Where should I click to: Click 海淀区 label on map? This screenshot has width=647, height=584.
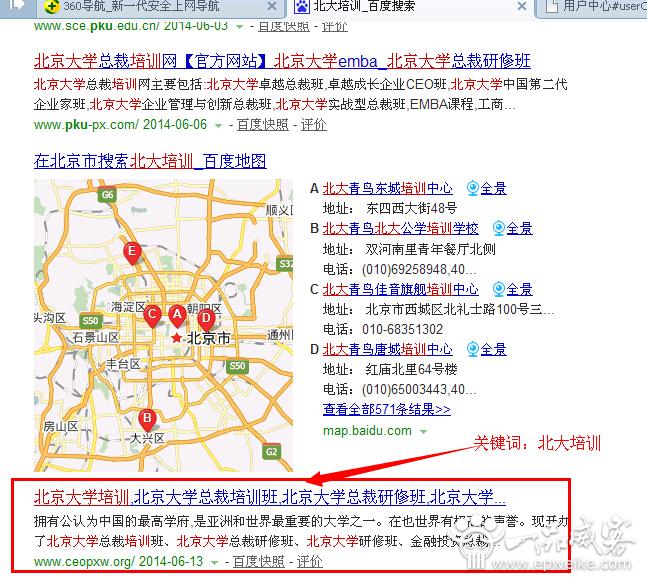point(128,307)
